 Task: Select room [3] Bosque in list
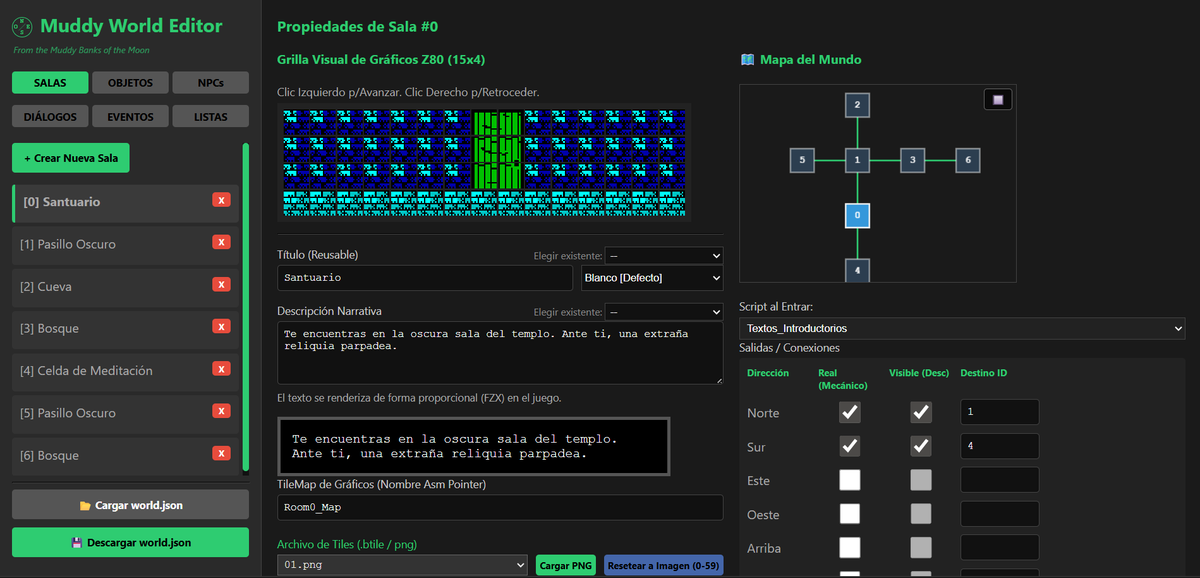point(125,328)
